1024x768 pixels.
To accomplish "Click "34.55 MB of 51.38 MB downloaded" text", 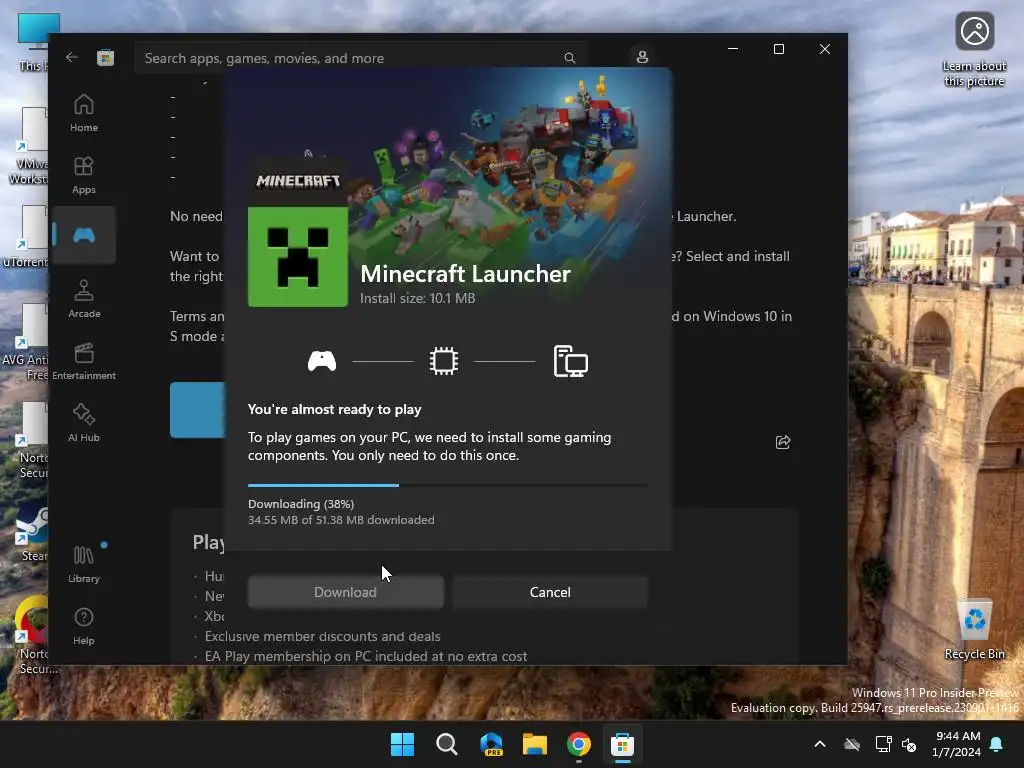I will pos(341,520).
